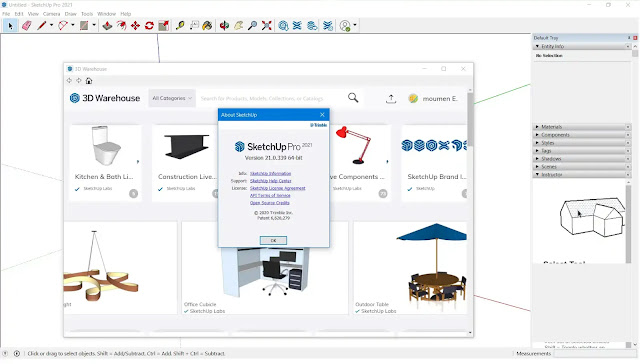
Task: Open the Tools menu
Action: click(87, 14)
